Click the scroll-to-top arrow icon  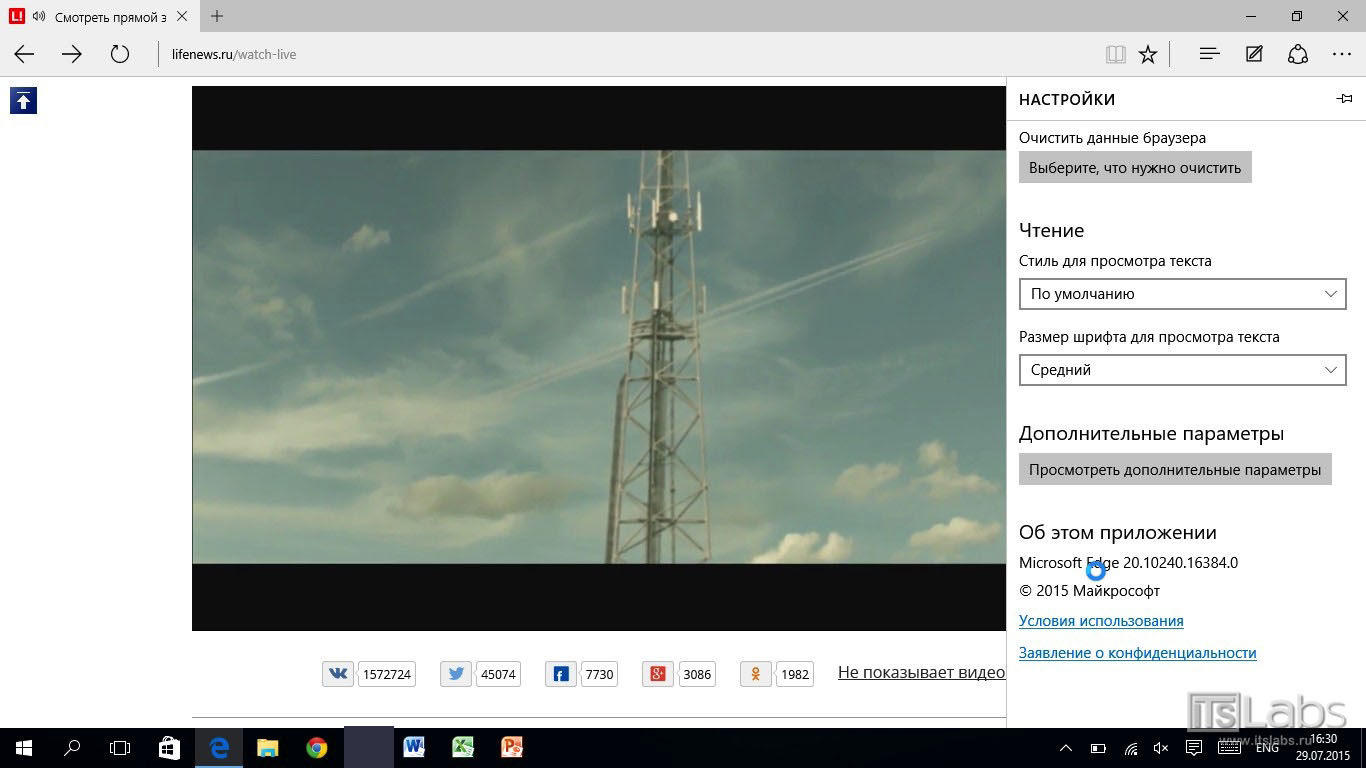click(x=23, y=100)
